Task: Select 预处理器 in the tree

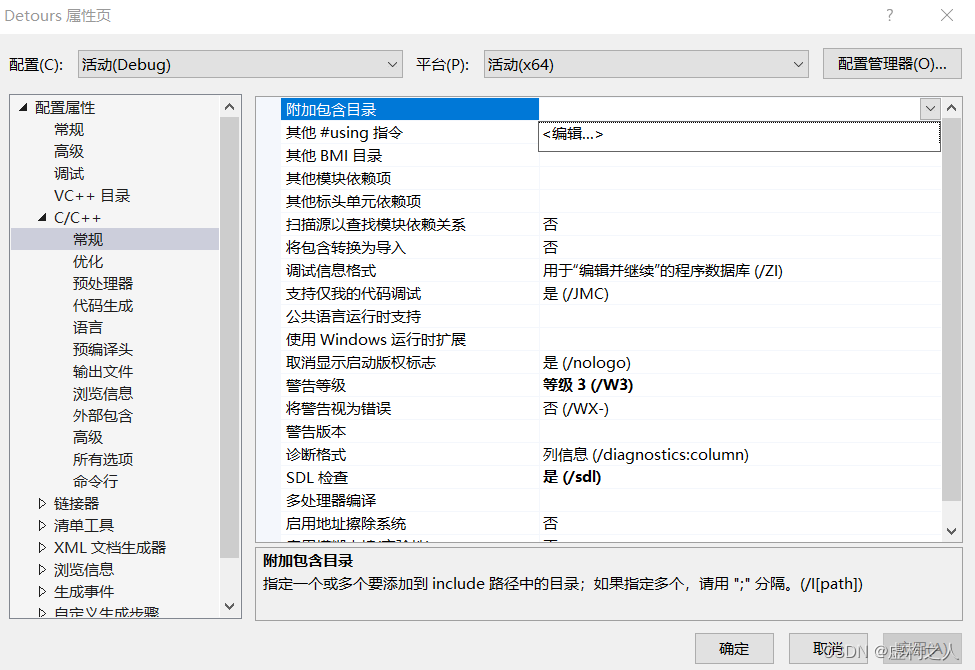Action: (x=103, y=283)
